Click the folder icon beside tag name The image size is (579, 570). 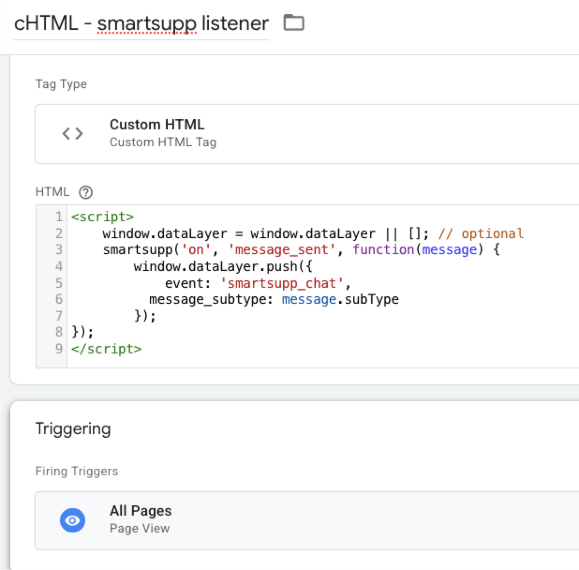294,23
